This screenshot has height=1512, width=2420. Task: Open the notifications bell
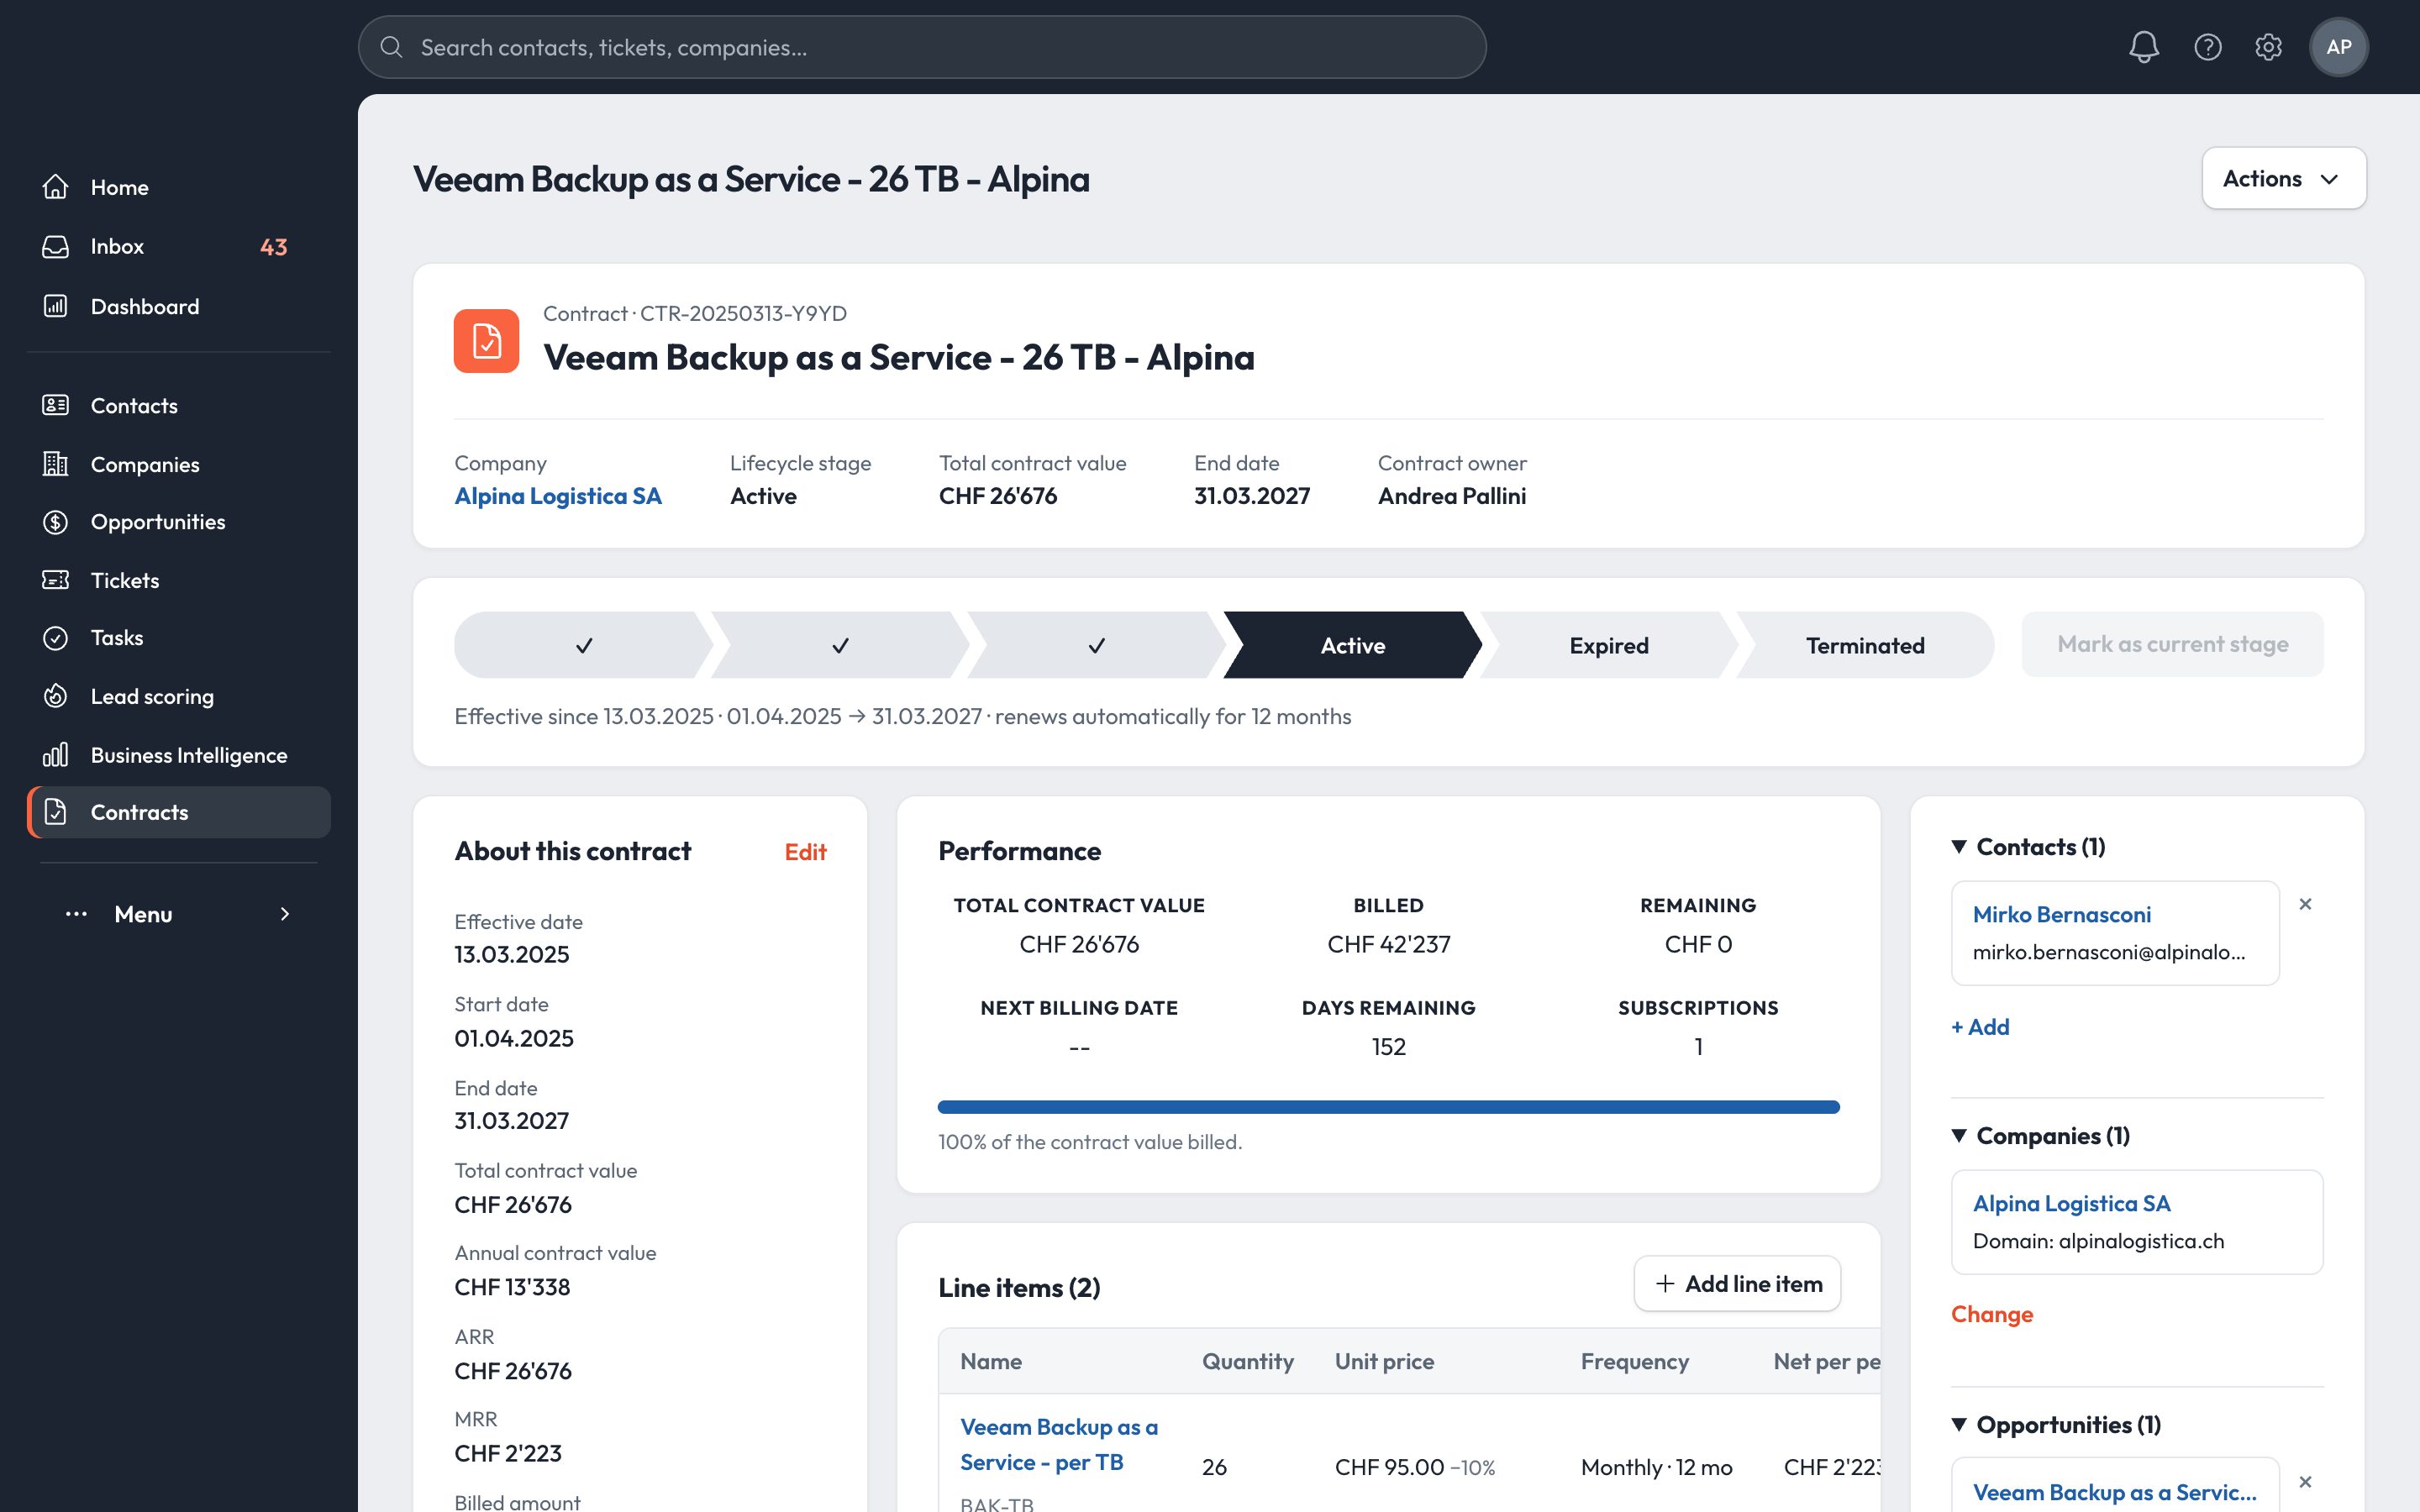tap(2143, 47)
